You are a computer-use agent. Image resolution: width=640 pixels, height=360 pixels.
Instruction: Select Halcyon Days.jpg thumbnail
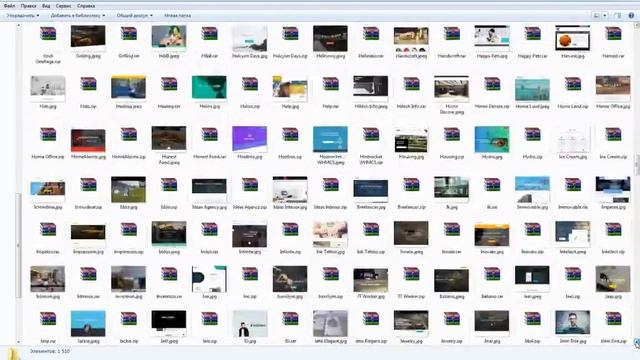tap(250, 38)
